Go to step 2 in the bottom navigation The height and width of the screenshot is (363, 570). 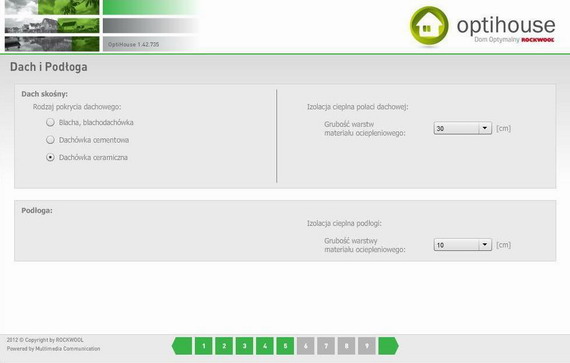coord(224,346)
